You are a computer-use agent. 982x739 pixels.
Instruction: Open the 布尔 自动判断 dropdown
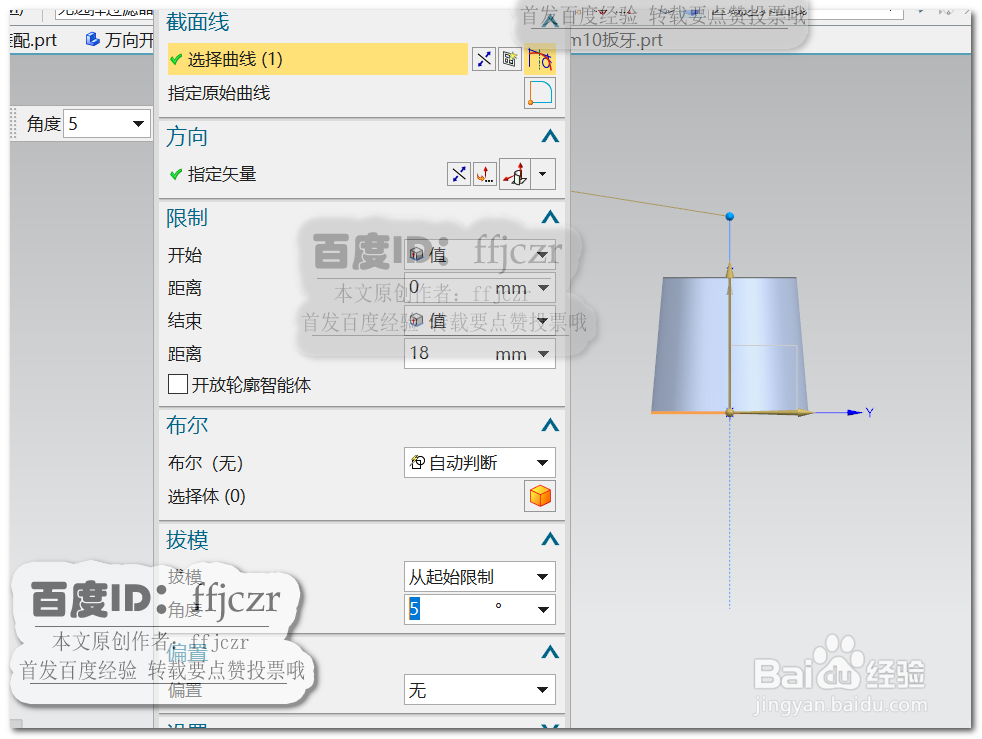click(480, 463)
